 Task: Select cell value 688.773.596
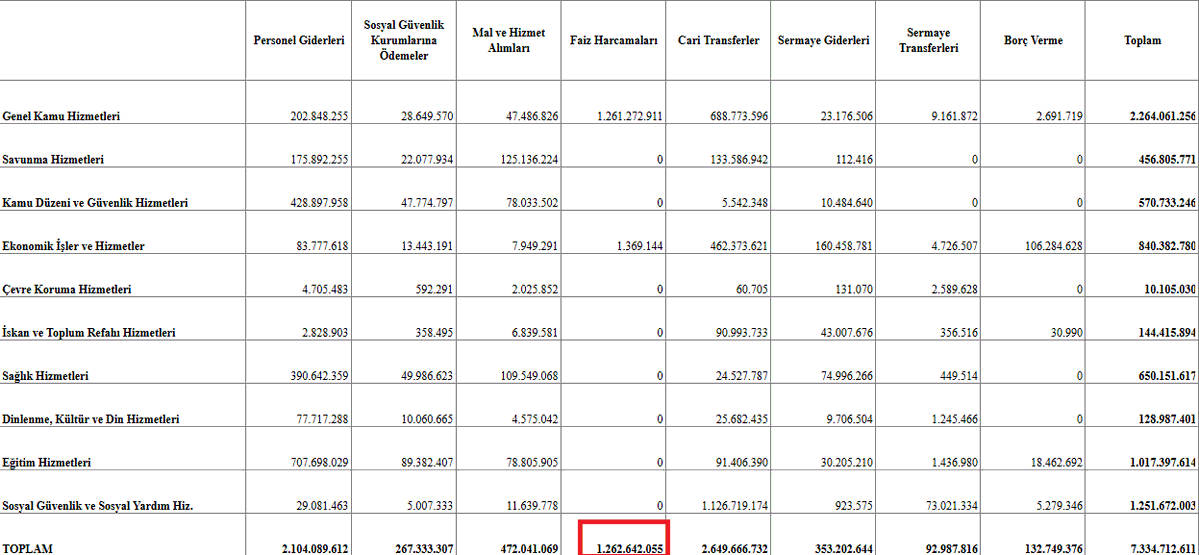click(739, 117)
